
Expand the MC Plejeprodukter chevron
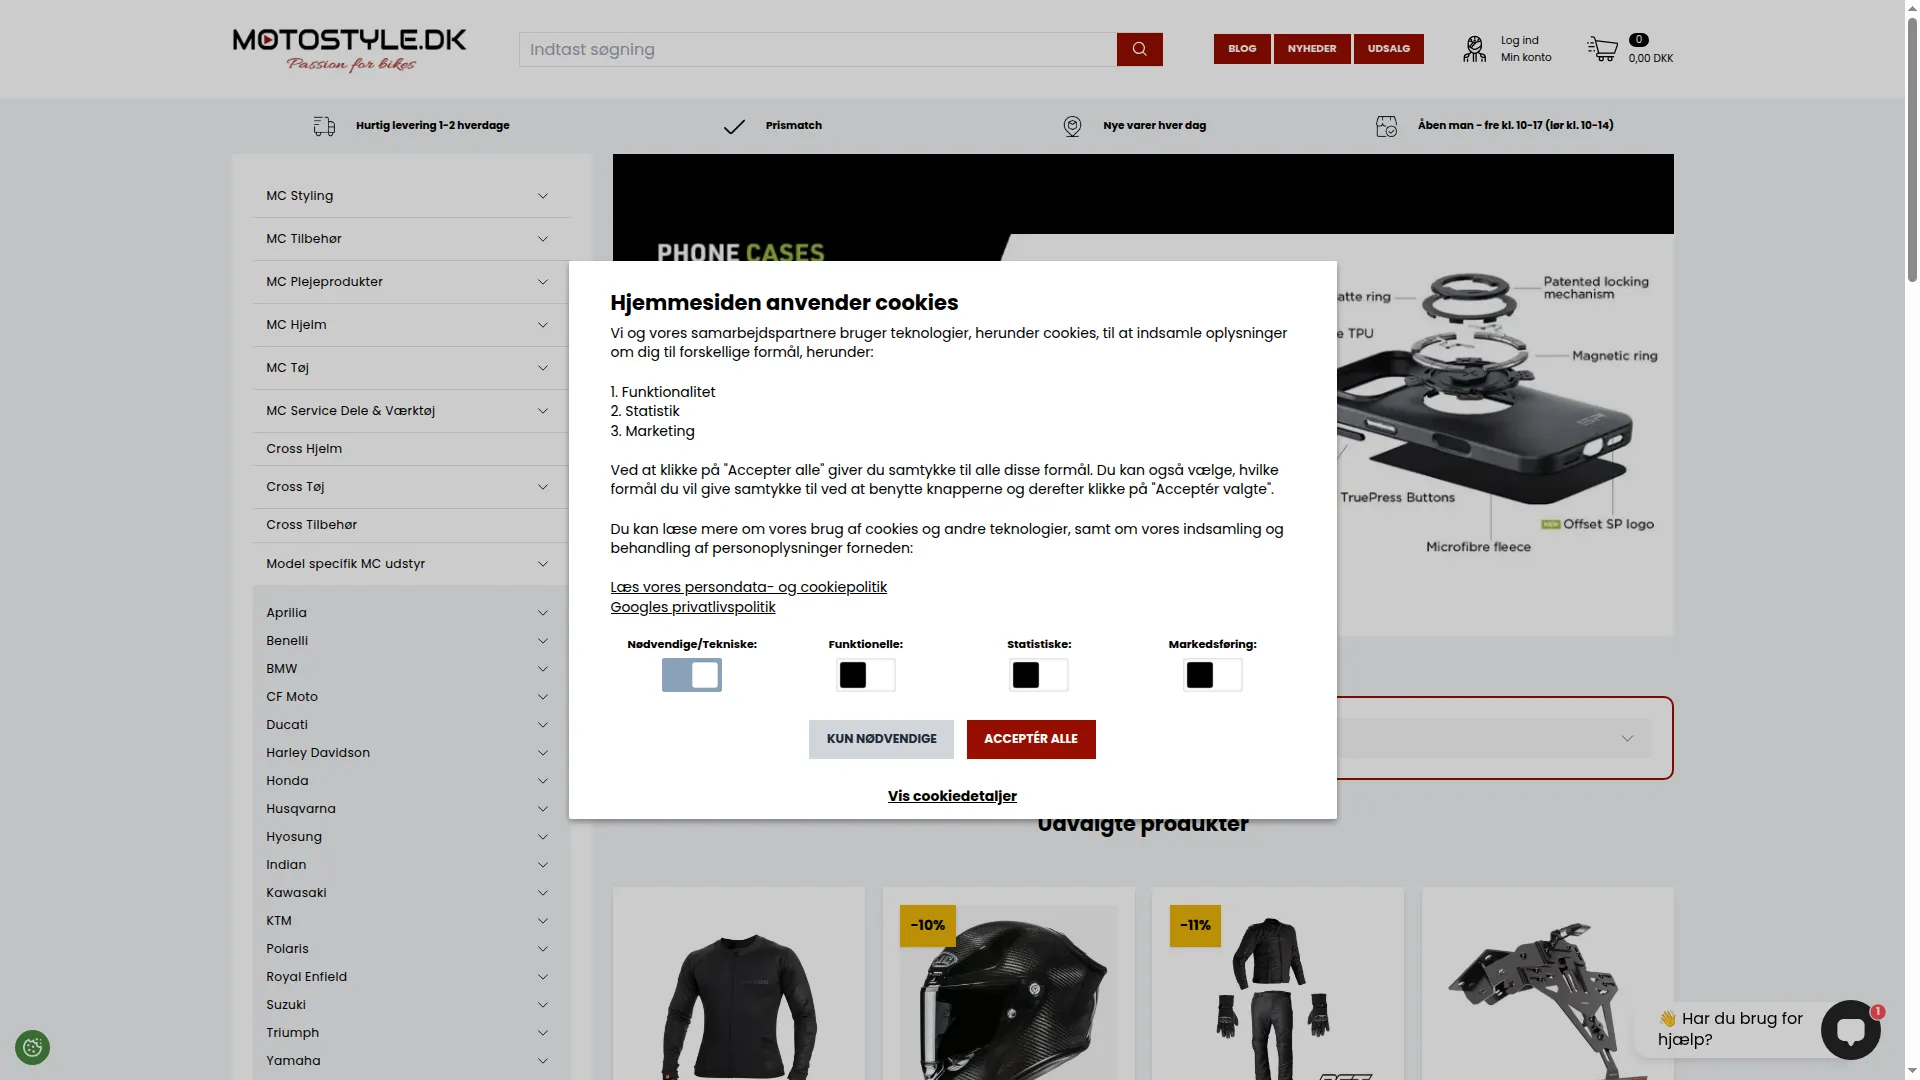point(543,282)
